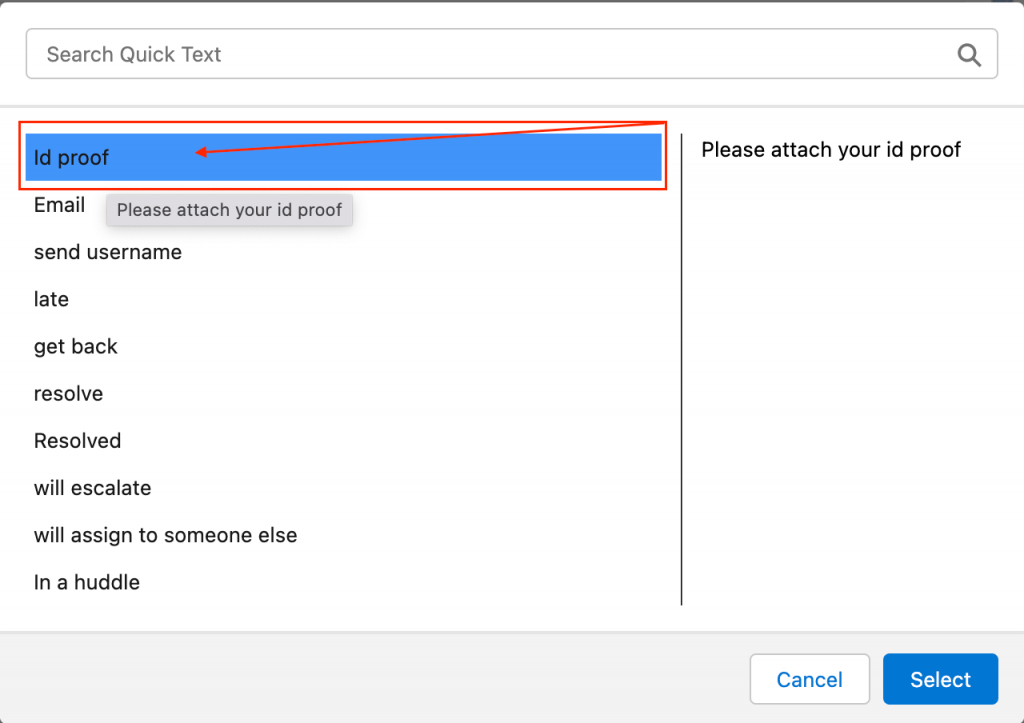Viewport: 1024px width, 723px height.
Task: Select the will escalate quick text
Action: pyautogui.click(x=92, y=488)
